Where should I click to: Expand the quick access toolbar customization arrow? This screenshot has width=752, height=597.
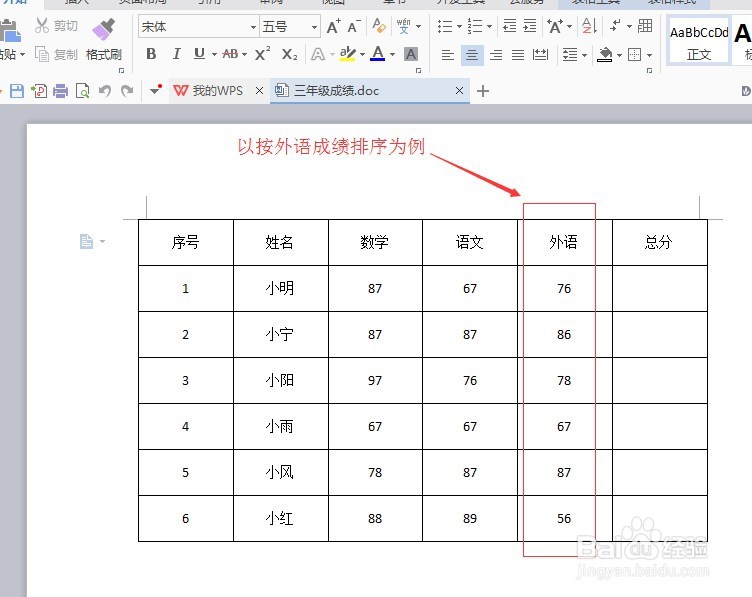155,90
